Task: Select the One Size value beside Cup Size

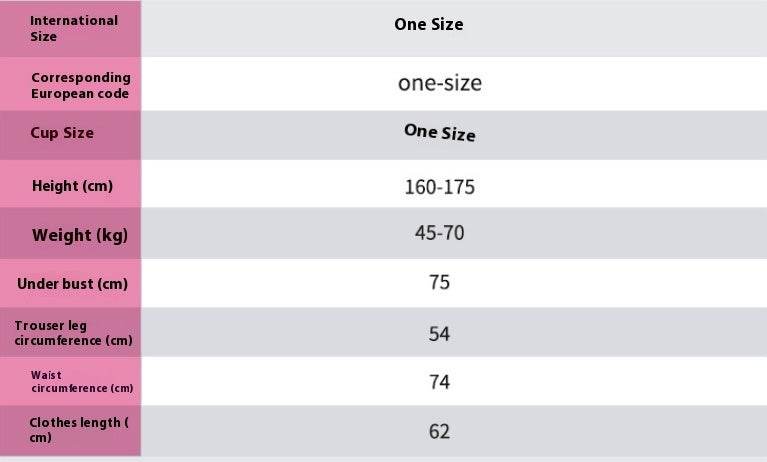Action: pos(439,132)
